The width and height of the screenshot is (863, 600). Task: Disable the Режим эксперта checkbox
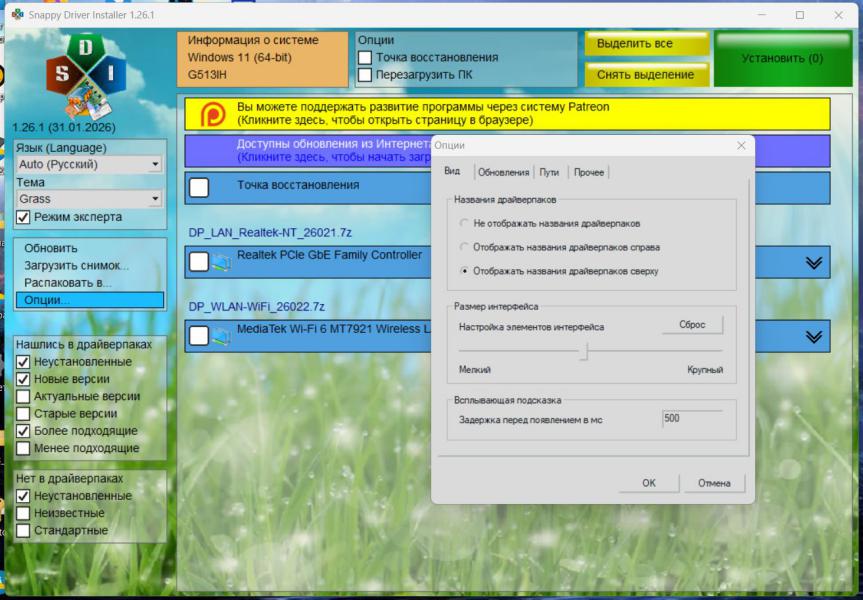[24, 217]
